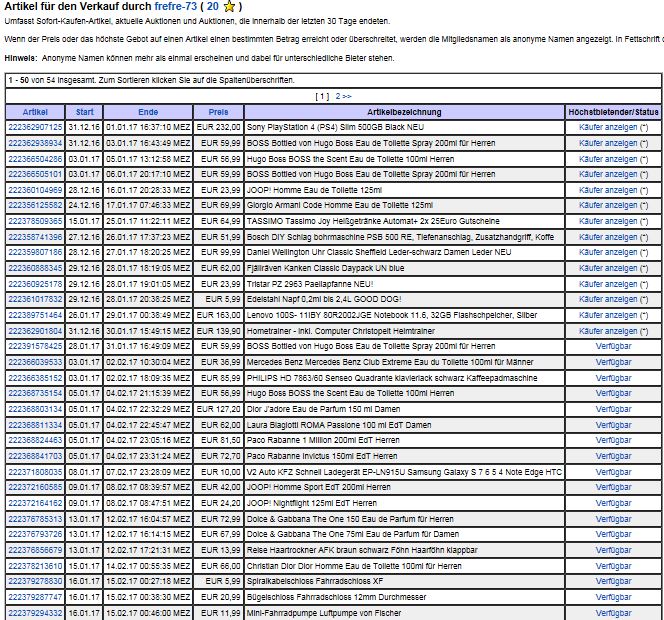Open article 222360104969

pyautogui.click(x=35, y=190)
